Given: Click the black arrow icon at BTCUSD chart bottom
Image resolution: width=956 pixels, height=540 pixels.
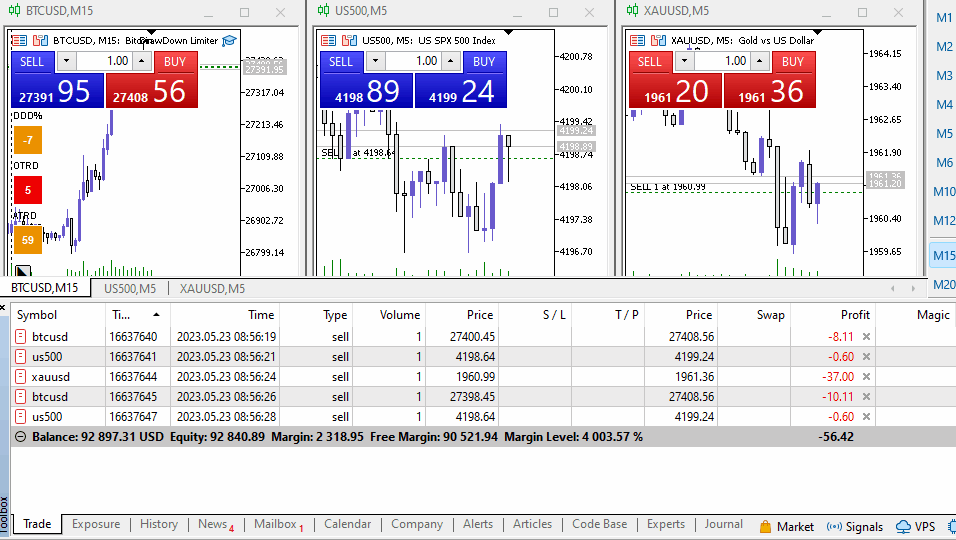Looking at the screenshot, I should (23, 271).
